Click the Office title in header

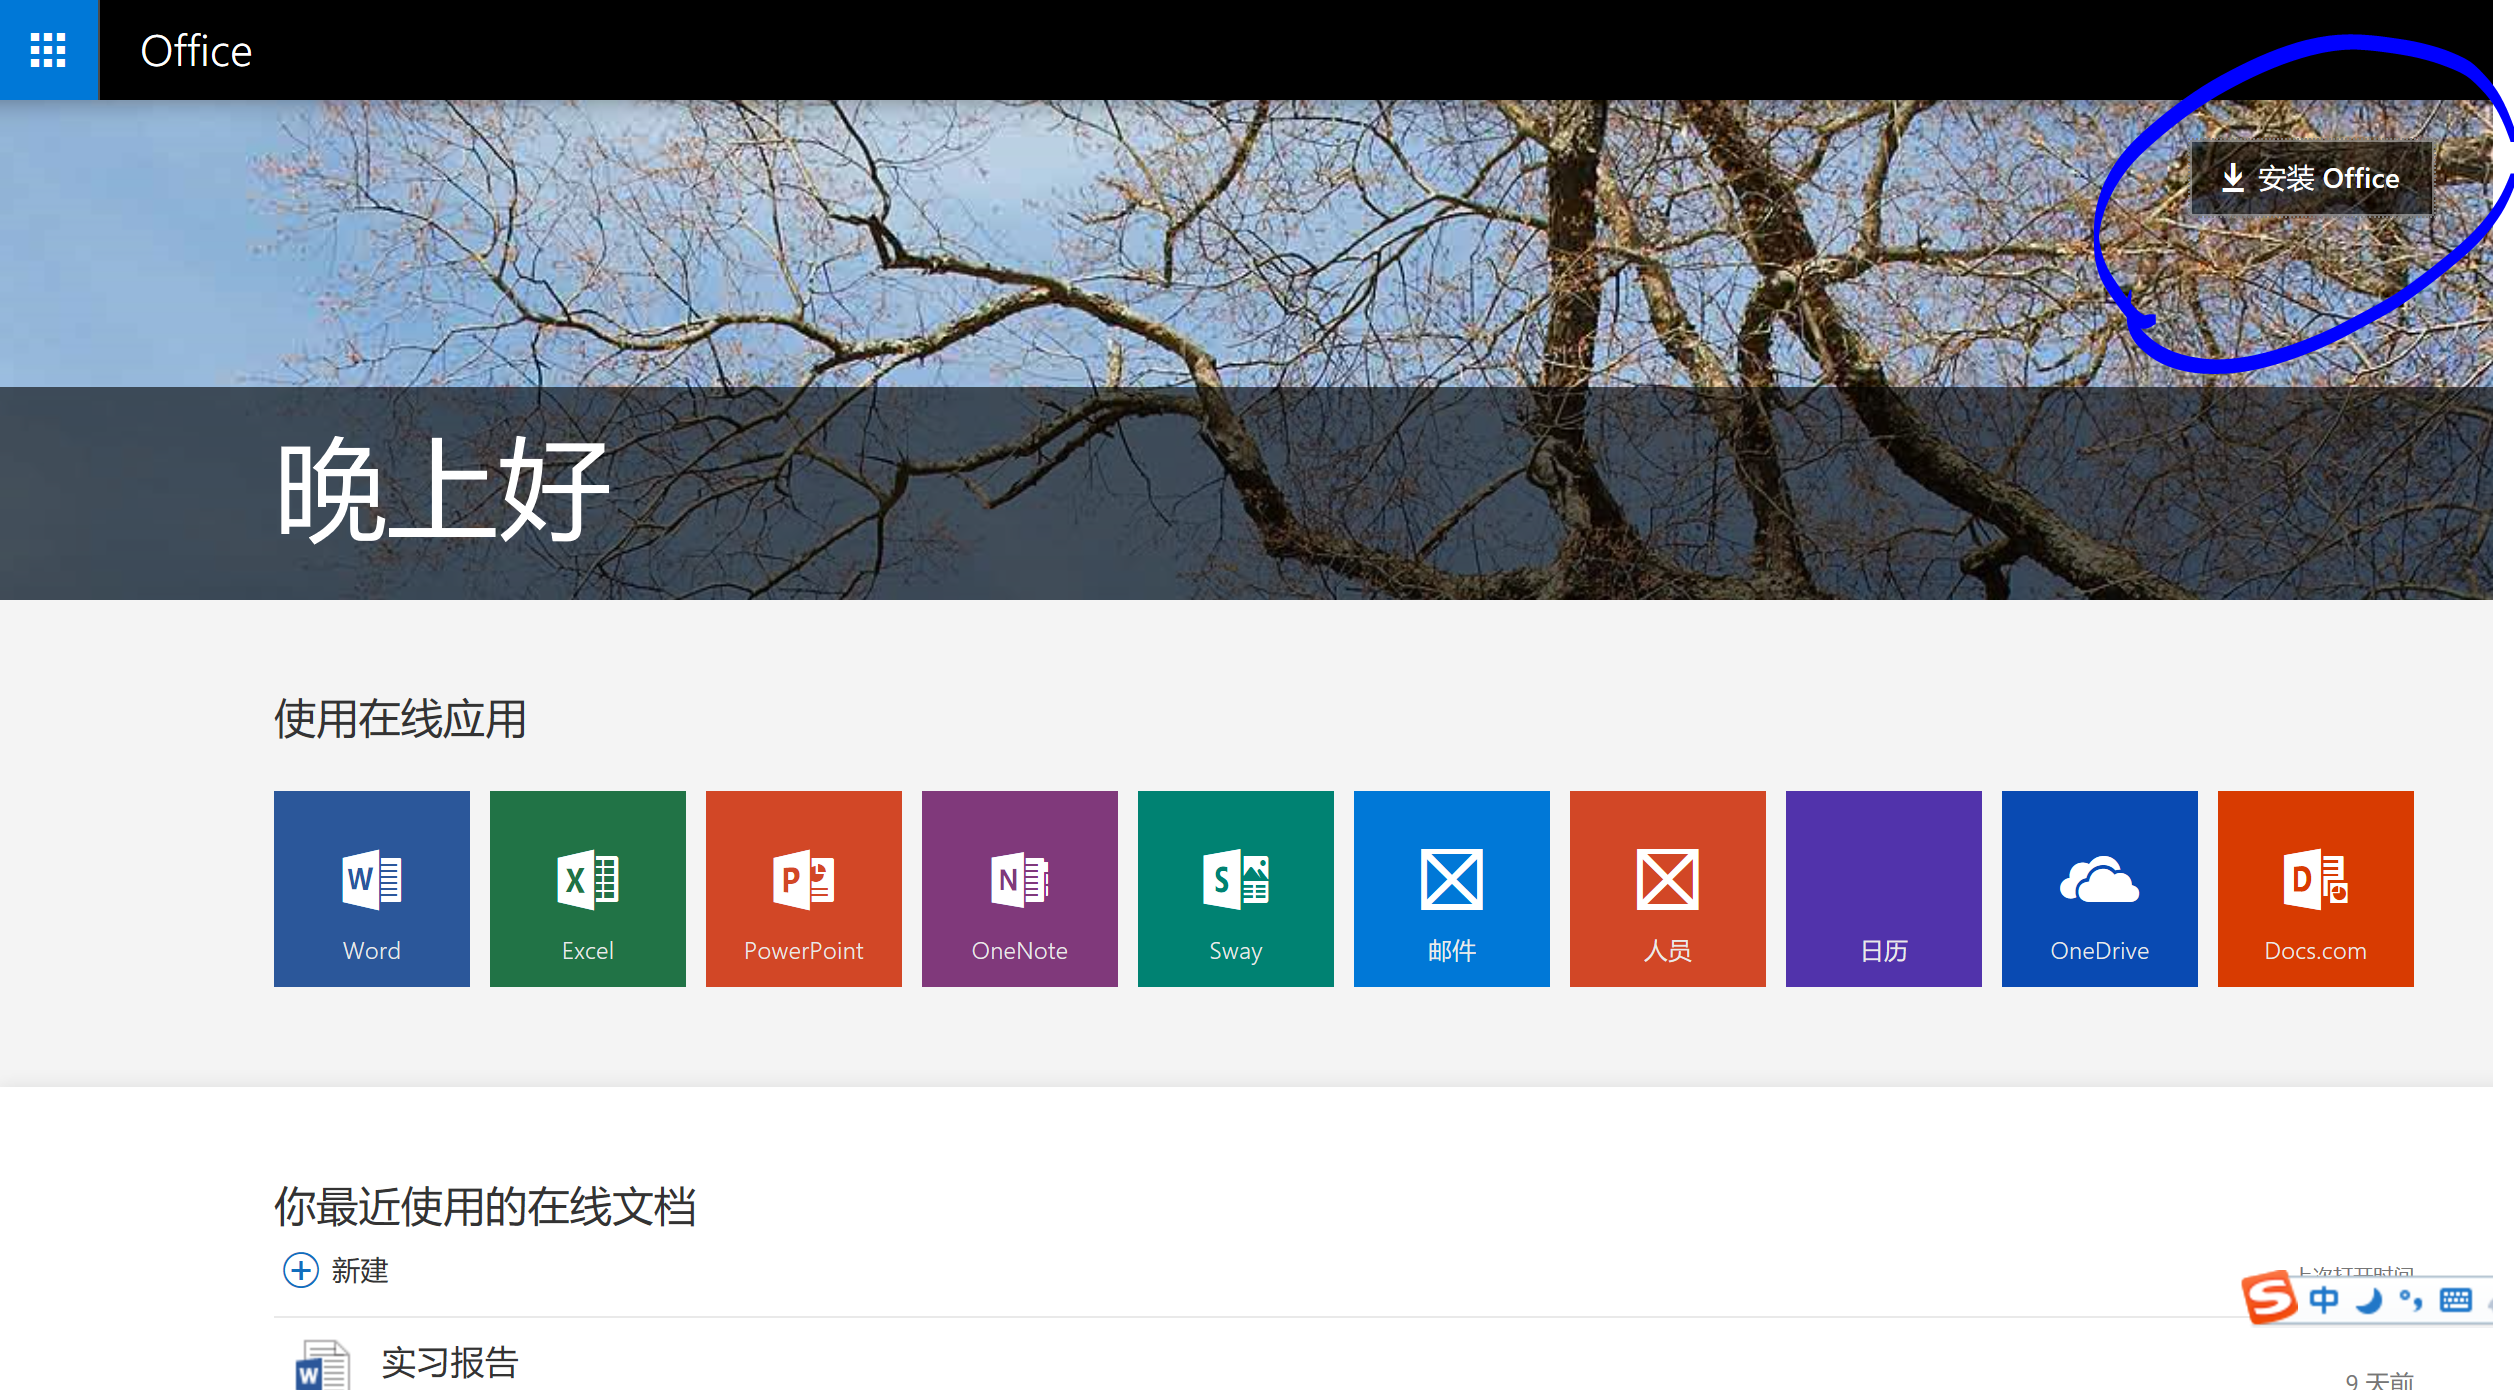[196, 51]
